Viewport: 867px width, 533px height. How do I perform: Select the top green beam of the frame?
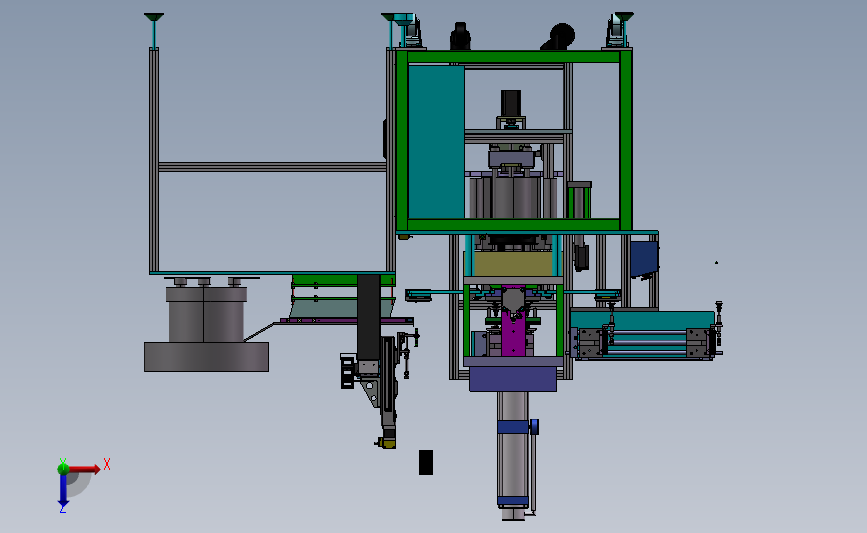(514, 57)
